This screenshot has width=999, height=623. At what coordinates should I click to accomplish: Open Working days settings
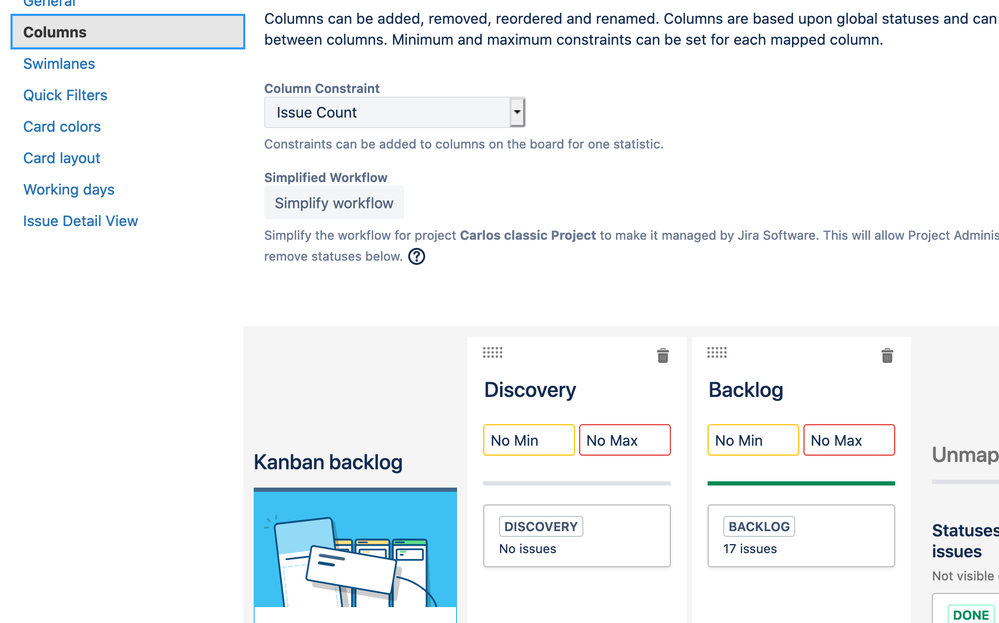click(x=69, y=189)
